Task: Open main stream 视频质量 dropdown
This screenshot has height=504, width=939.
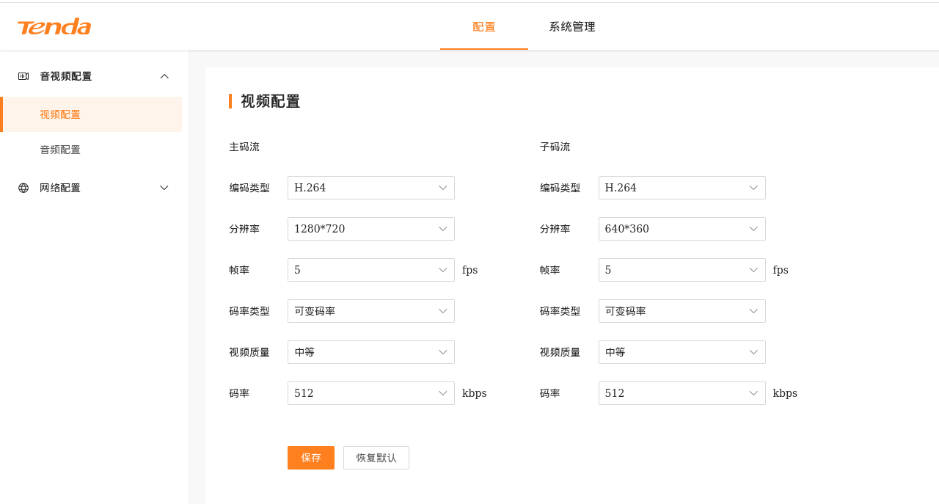Action: (x=370, y=352)
